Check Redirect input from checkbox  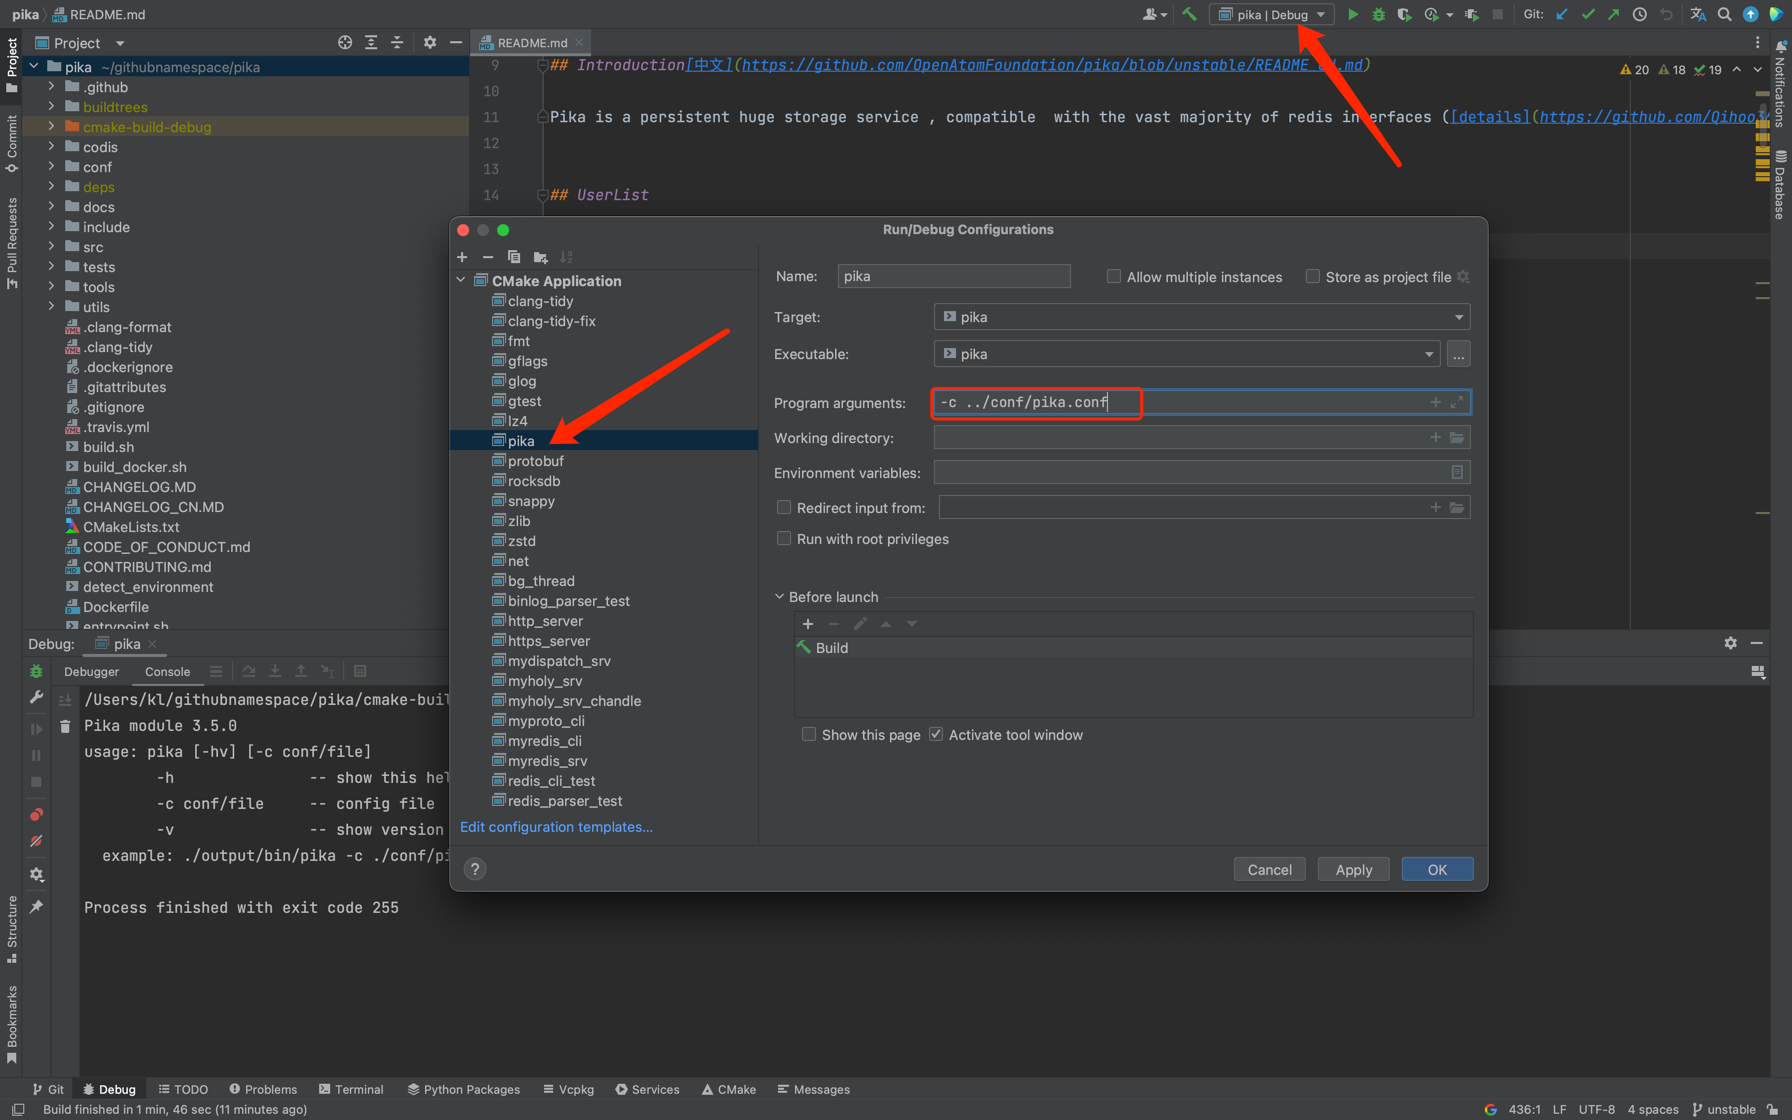784,508
